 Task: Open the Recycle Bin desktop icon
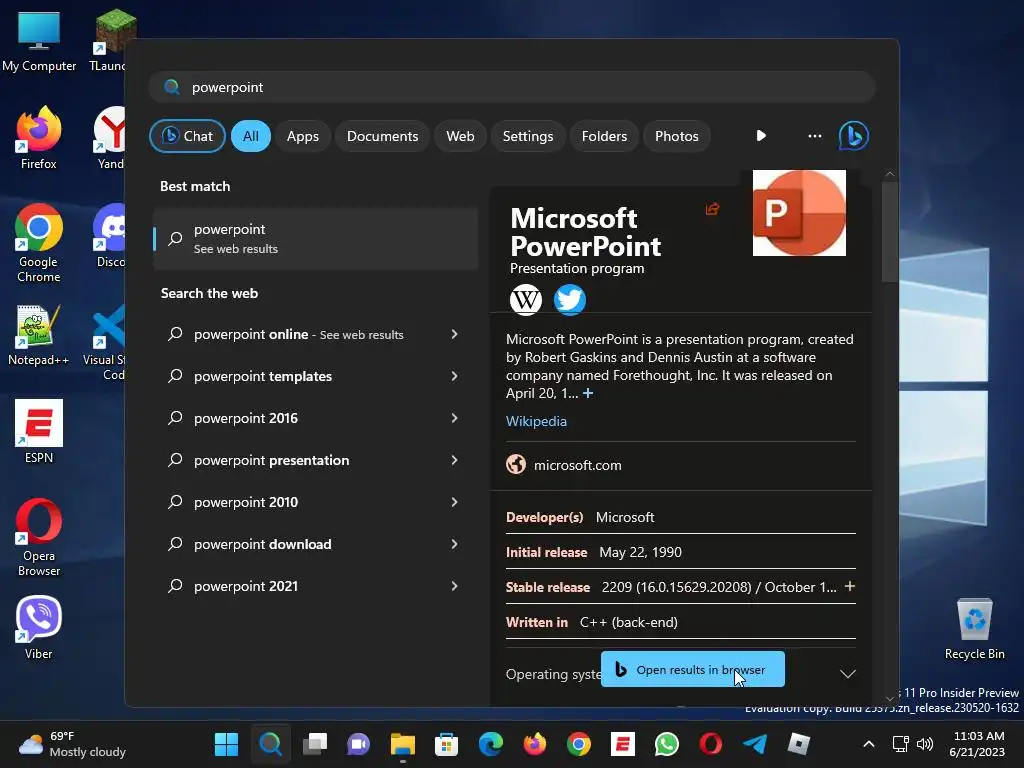974,628
